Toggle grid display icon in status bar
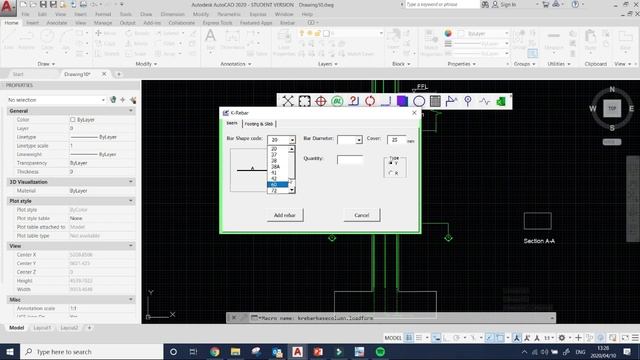This screenshot has width=640, height=360. 409,338
